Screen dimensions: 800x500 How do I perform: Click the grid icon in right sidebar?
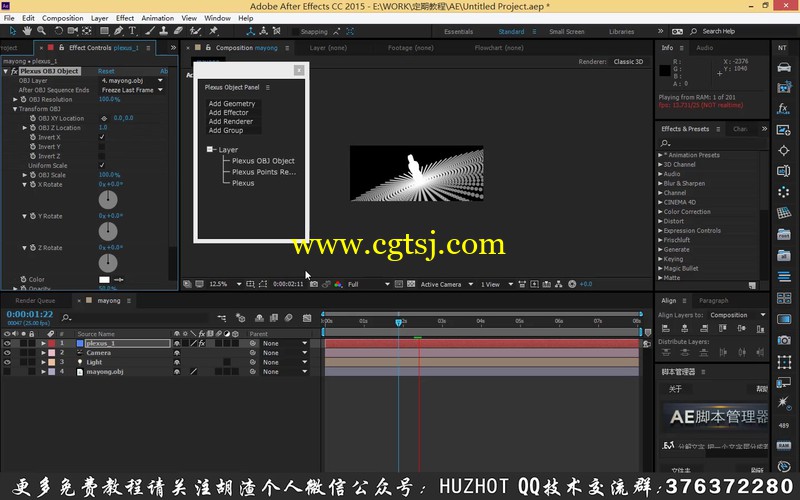[x=784, y=213]
